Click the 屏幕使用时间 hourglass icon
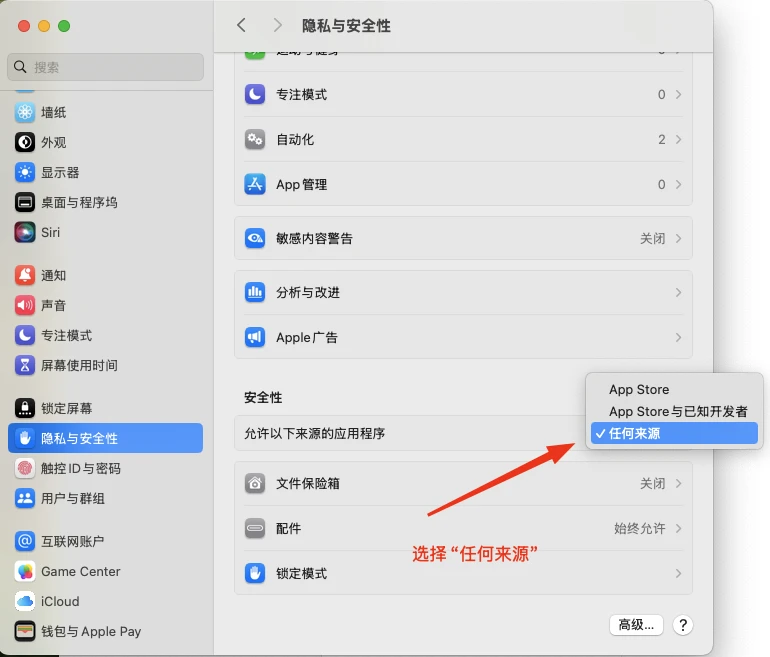Viewport: 770px width, 657px height. click(x=25, y=365)
